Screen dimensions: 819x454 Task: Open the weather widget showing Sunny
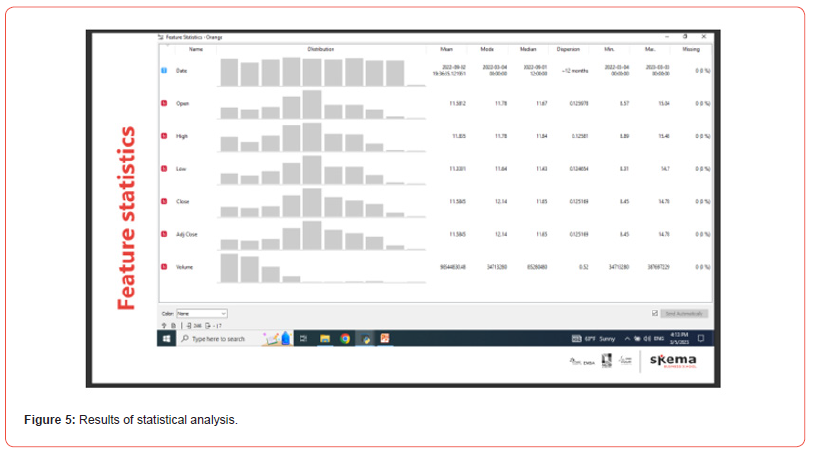point(593,339)
